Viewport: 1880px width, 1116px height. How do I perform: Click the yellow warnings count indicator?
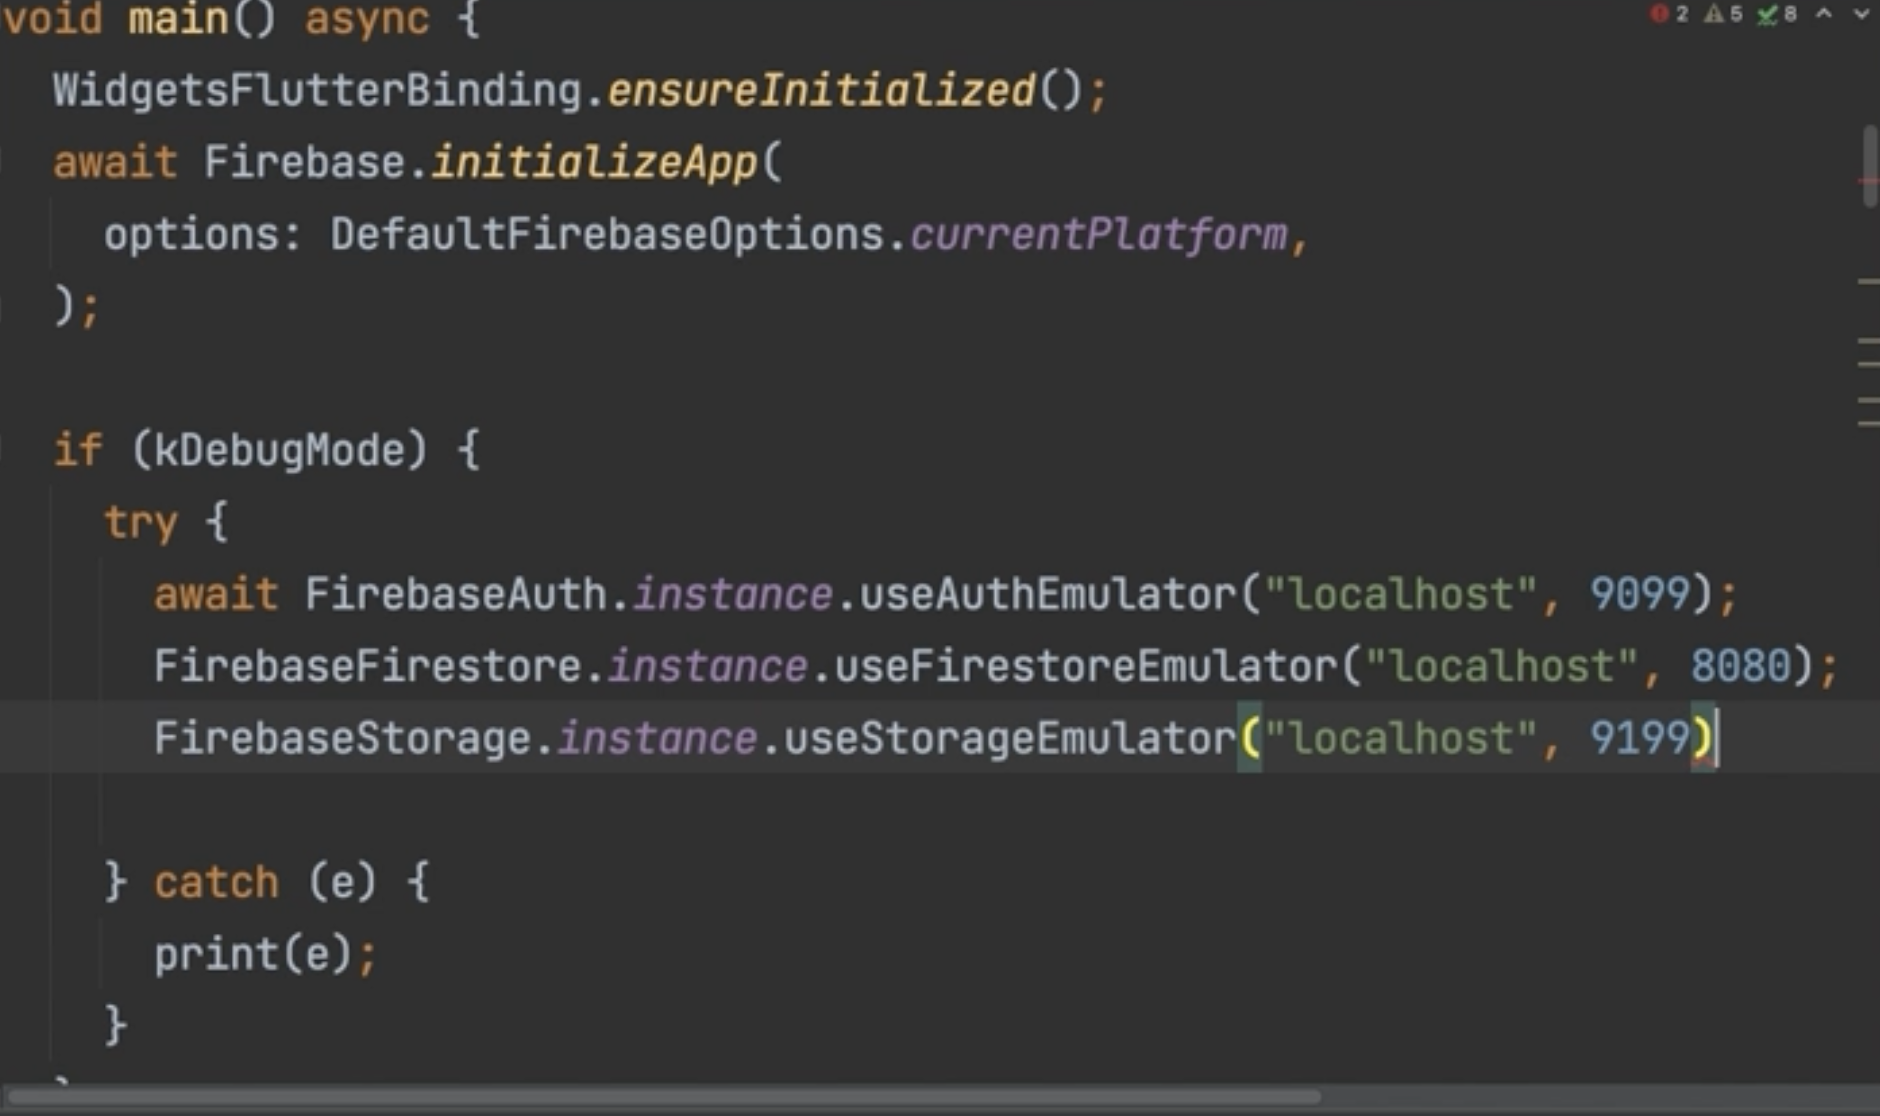(x=1723, y=14)
